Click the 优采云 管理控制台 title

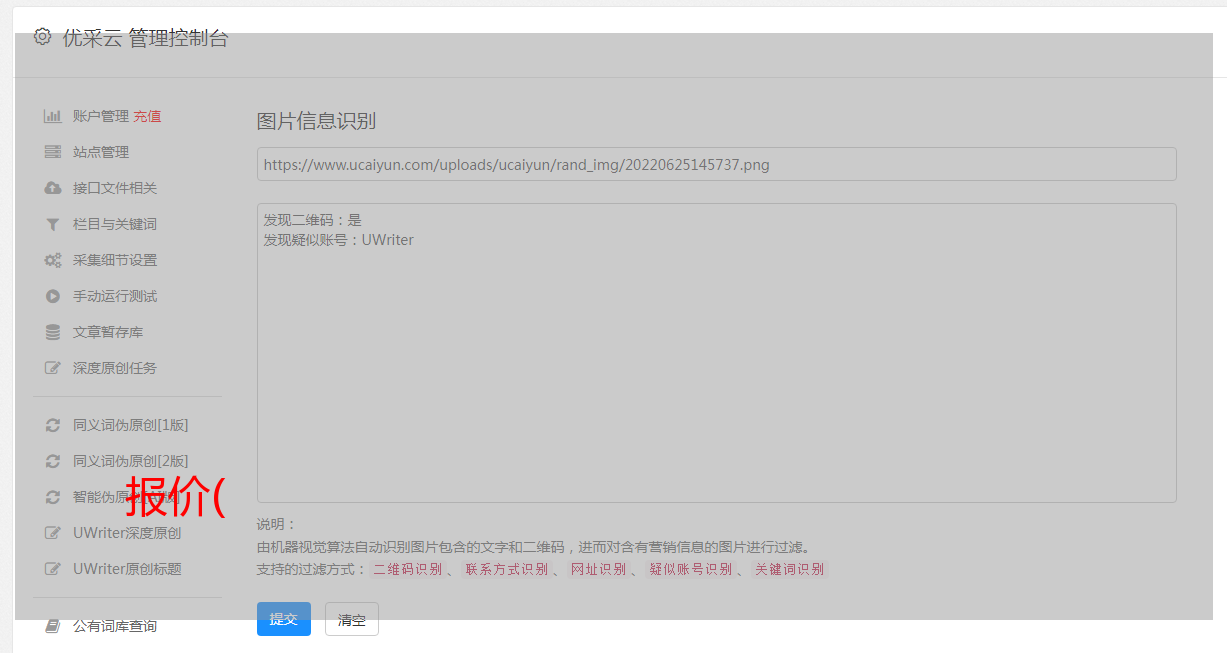click(145, 38)
